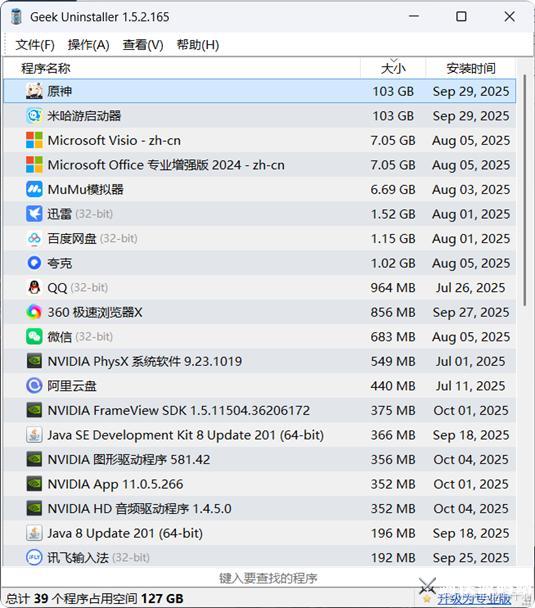This screenshot has width=535, height=608.
Task: Select the QQ (32-bit) entry
Action: point(78,288)
